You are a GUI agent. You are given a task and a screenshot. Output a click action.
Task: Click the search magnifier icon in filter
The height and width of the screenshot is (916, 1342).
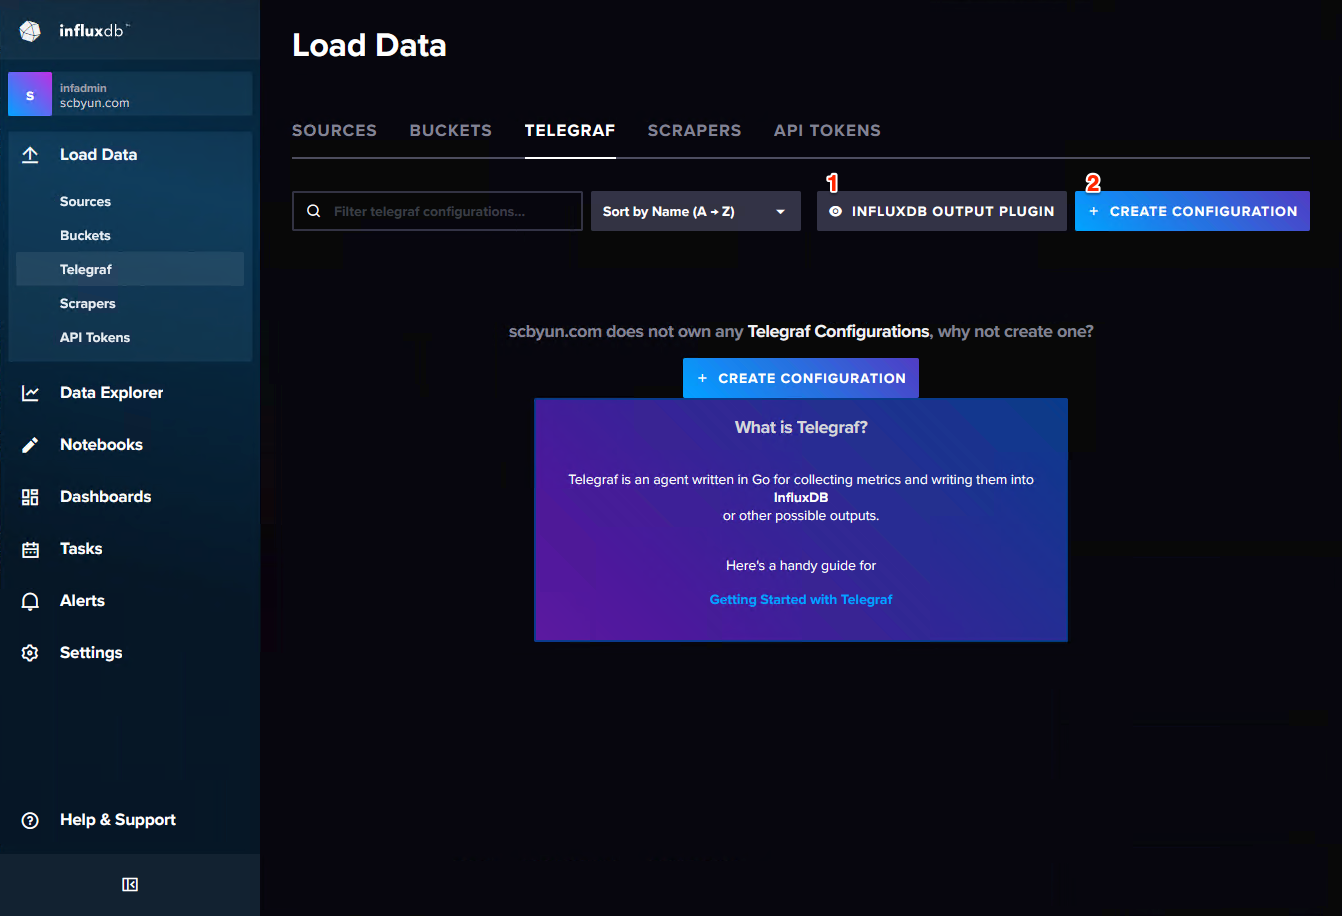314,211
